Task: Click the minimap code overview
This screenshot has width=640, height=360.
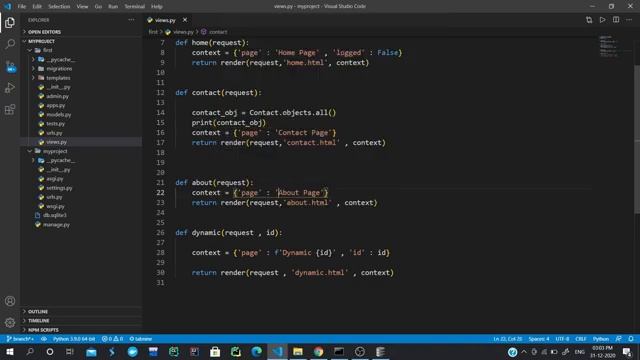Action: (x=611, y=47)
